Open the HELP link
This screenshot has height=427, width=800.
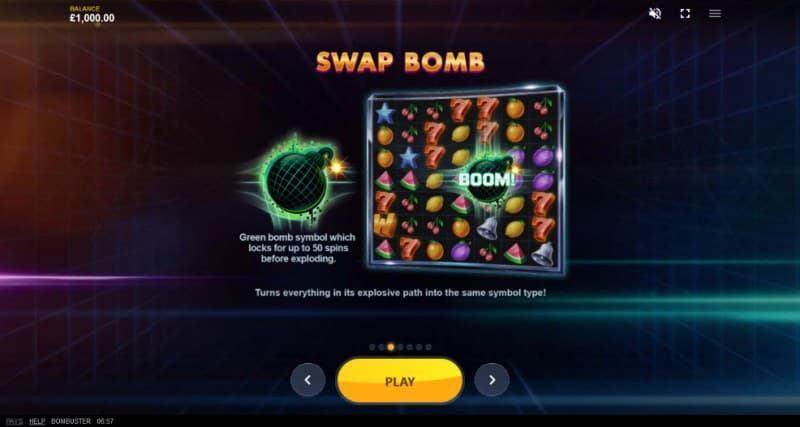37,421
